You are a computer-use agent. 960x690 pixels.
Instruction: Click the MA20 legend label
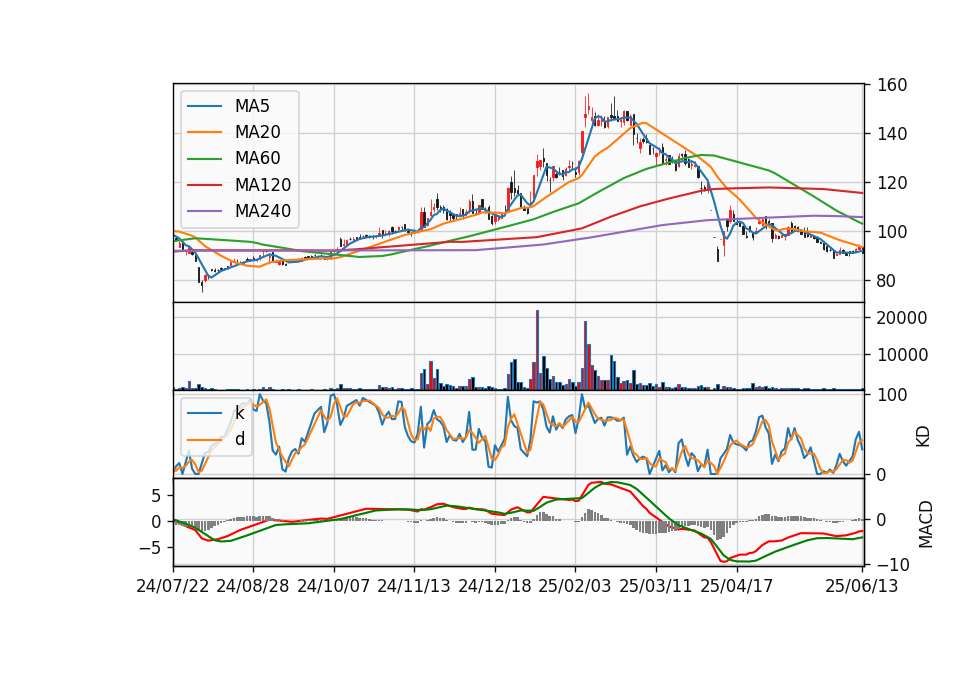257,132
